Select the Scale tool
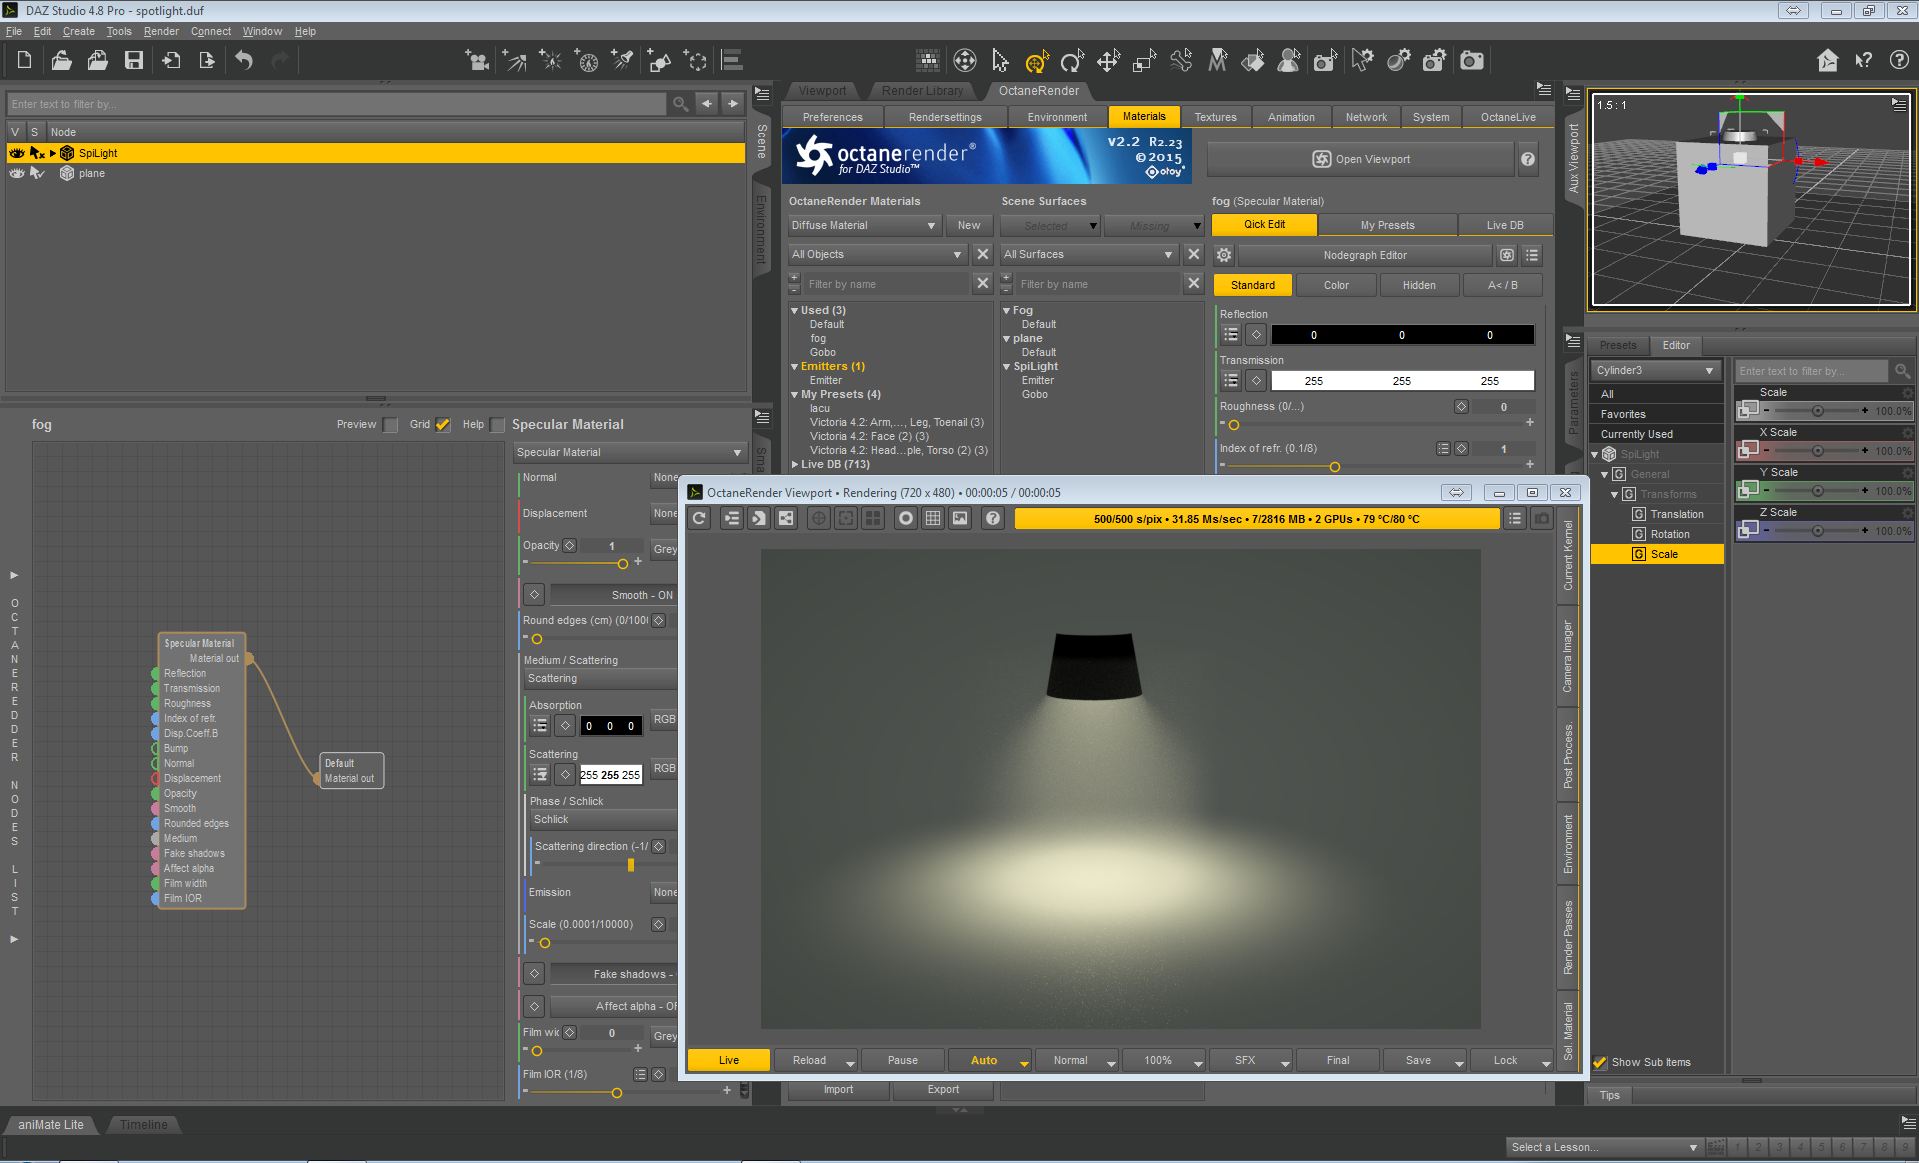 [x=1144, y=61]
